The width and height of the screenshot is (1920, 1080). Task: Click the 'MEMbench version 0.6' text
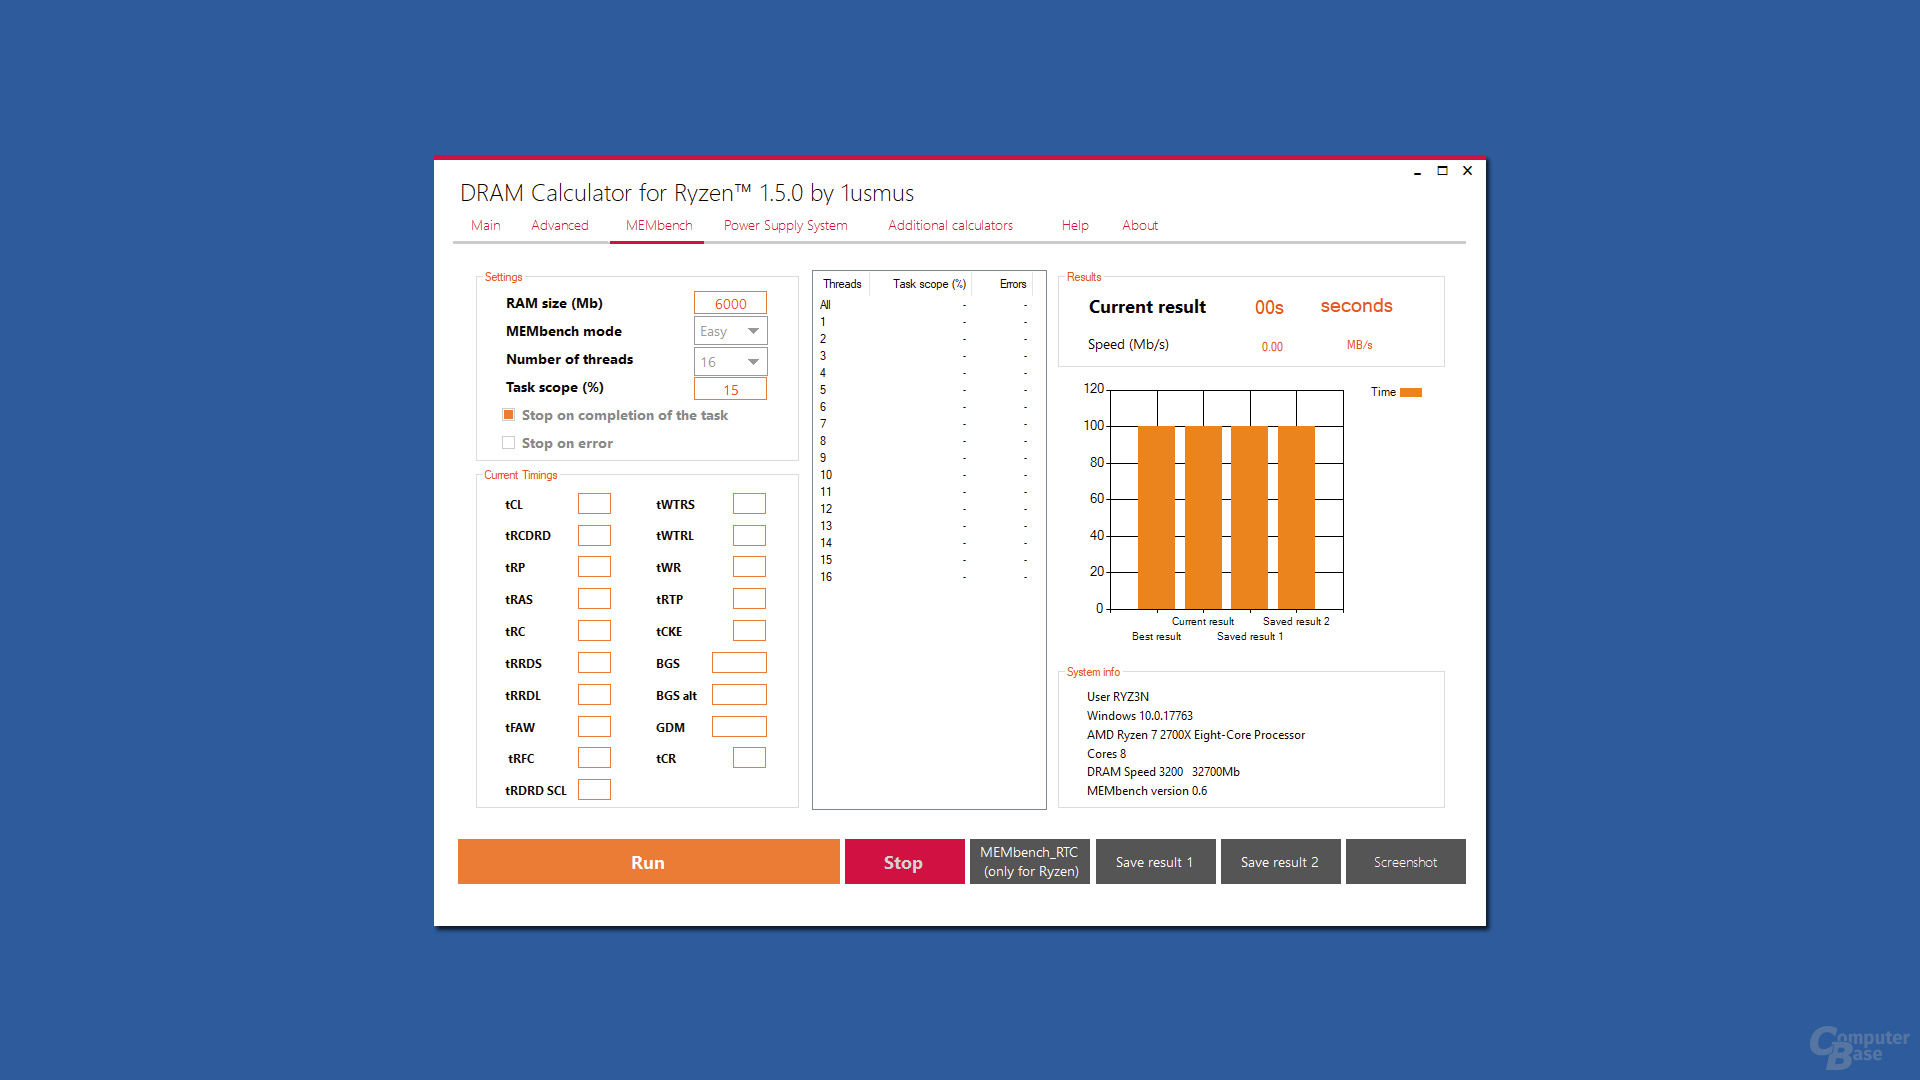pyautogui.click(x=1147, y=791)
